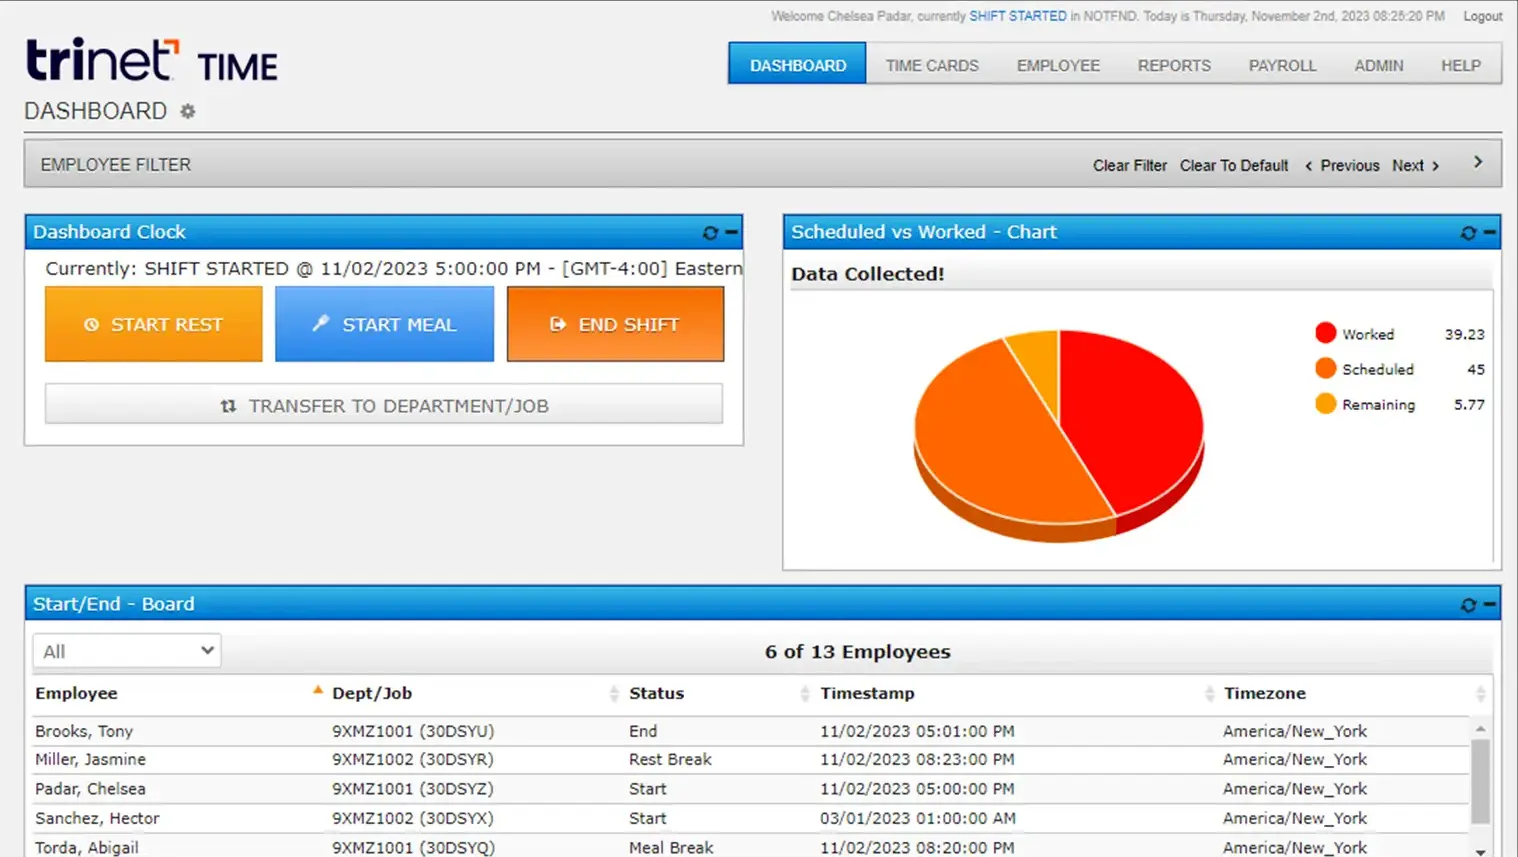Refresh the Dashboard Clock panel
Screen dimensions: 1518x857
coord(708,233)
